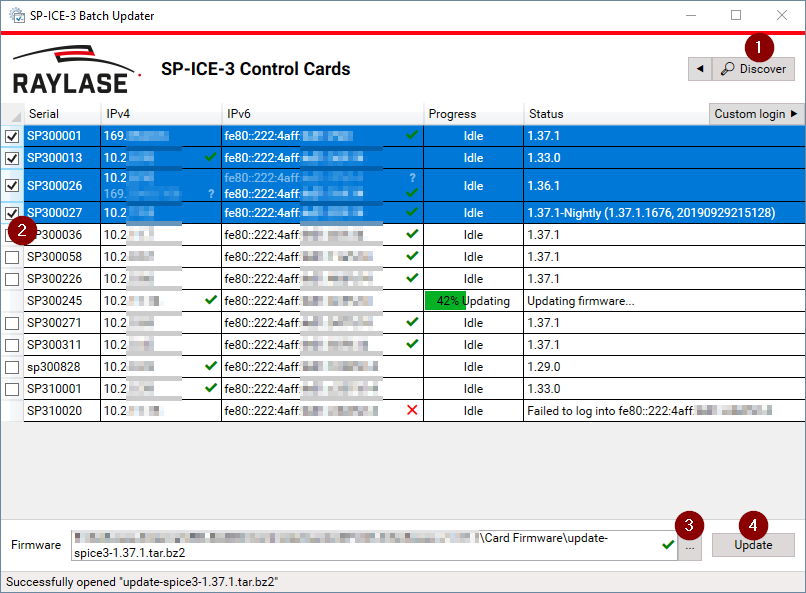Click the Batch Updater title bar app icon
Image resolution: width=806 pixels, height=593 pixels.
pyautogui.click(x=17, y=15)
